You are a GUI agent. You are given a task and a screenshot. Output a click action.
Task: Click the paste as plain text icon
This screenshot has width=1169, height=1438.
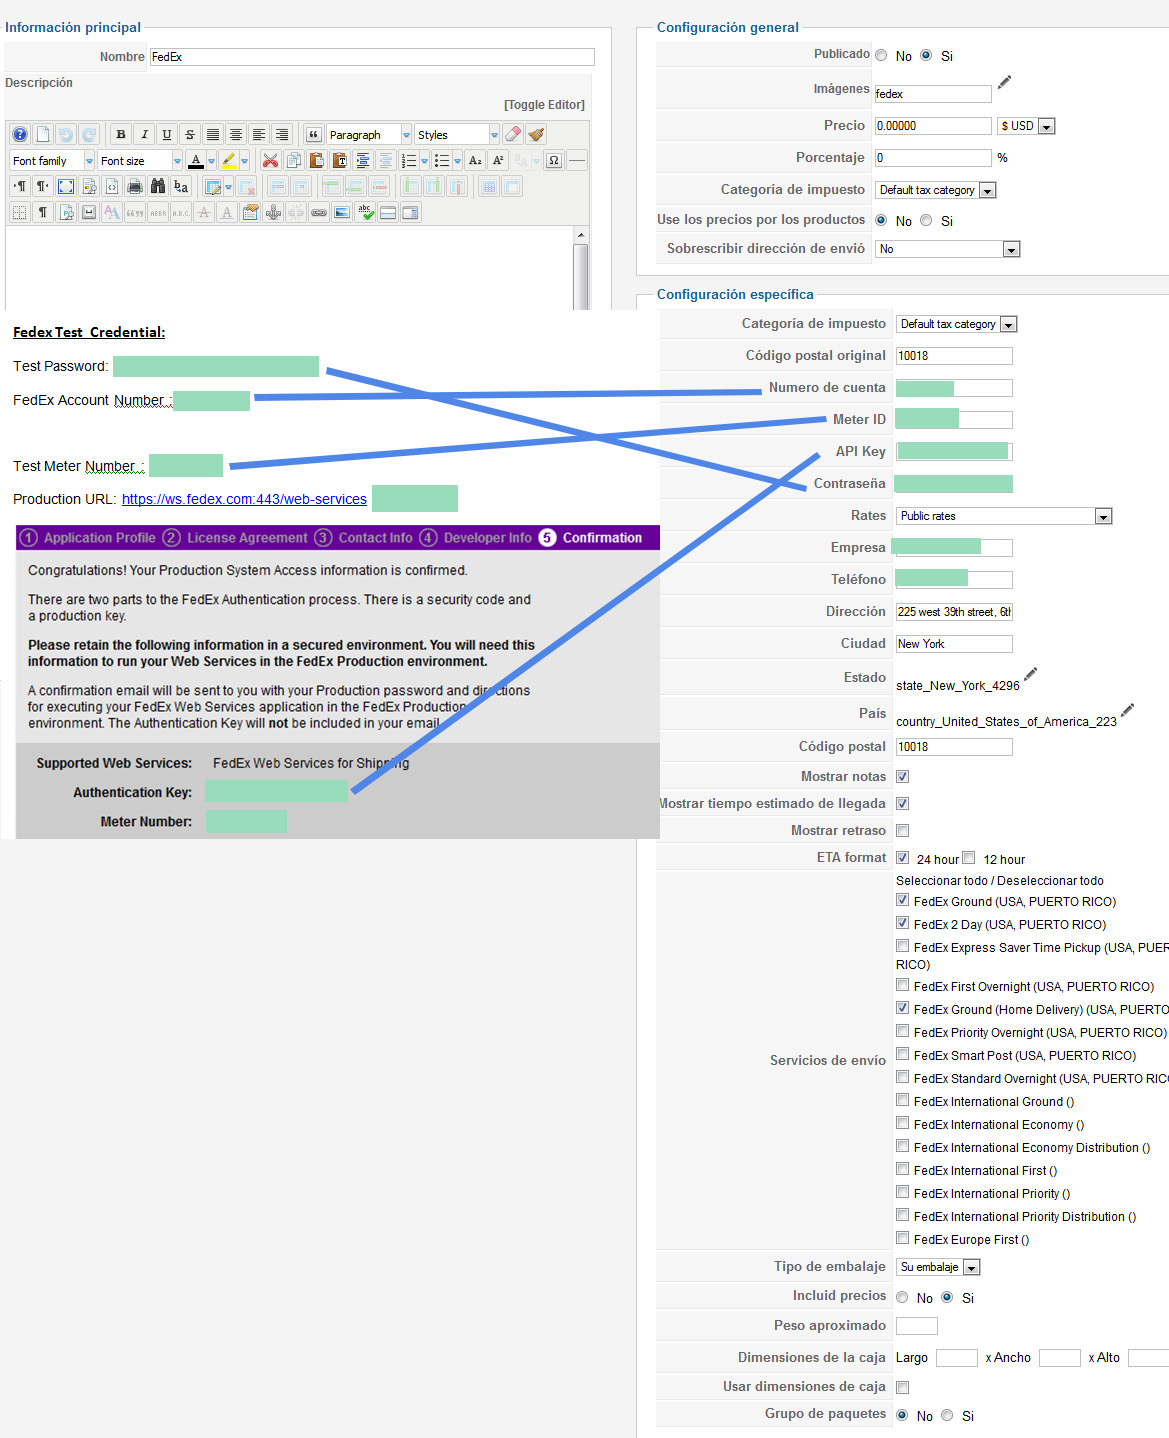[x=340, y=160]
